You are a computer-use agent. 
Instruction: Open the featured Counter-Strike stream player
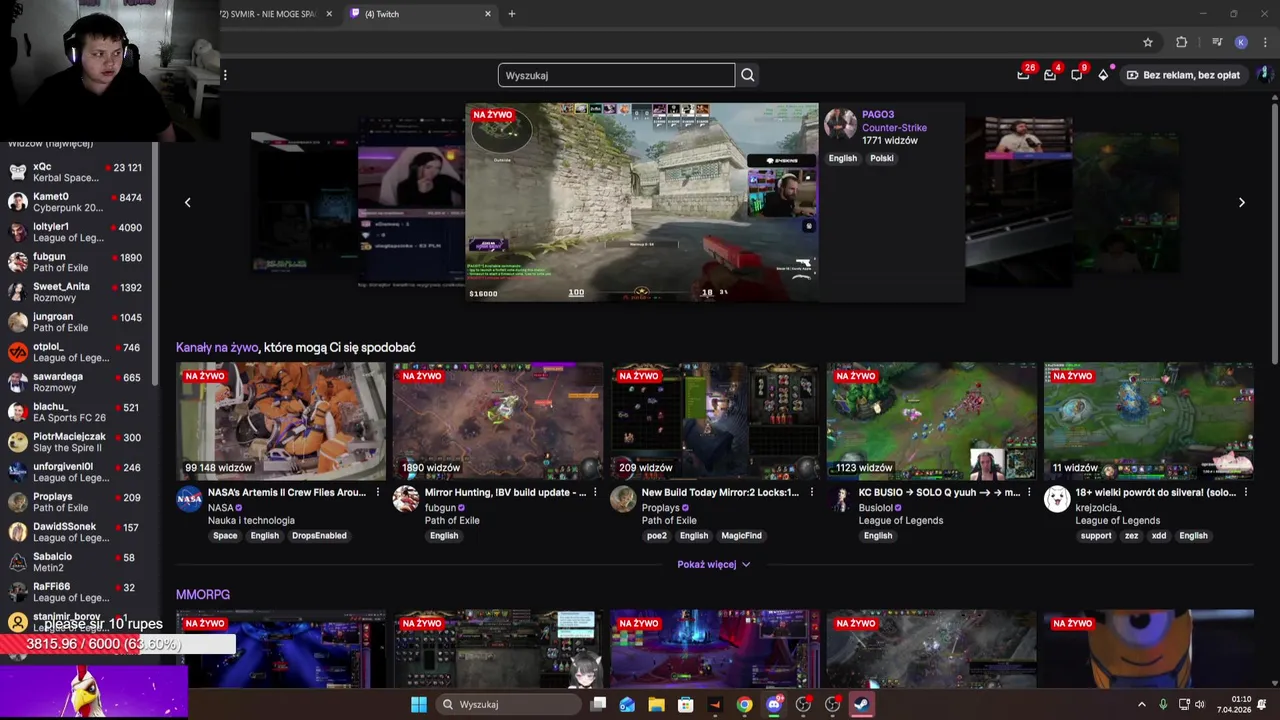(x=641, y=202)
